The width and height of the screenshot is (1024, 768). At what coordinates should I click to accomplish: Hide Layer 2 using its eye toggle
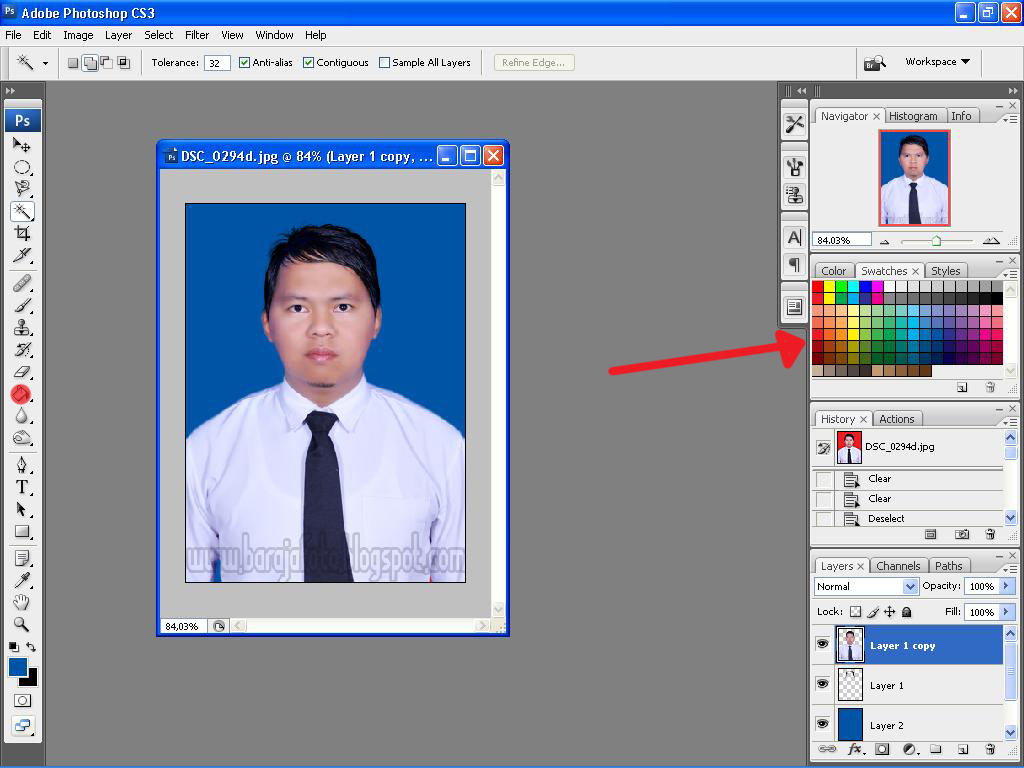pyautogui.click(x=823, y=724)
